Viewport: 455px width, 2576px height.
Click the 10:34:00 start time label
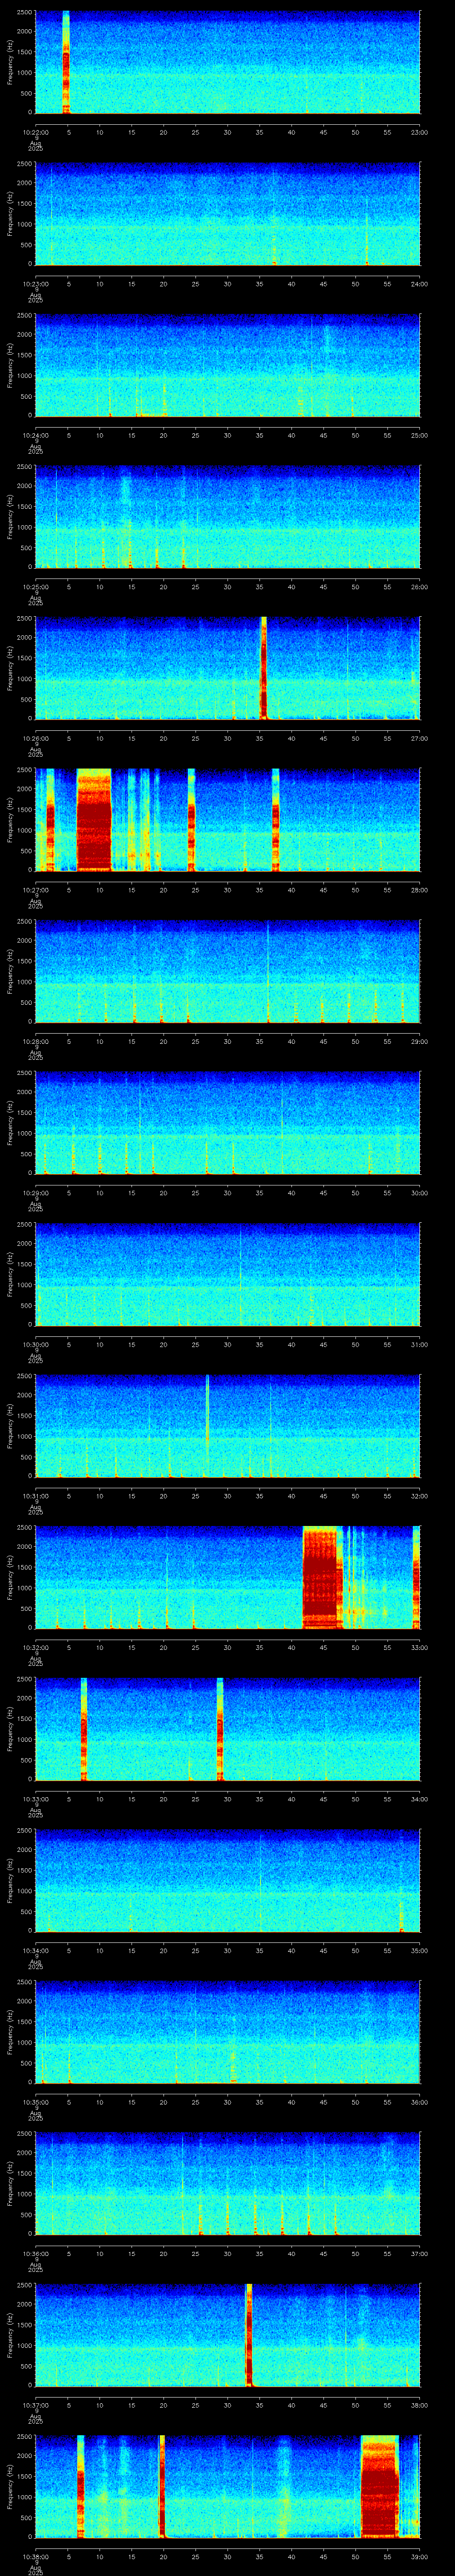pos(35,1950)
